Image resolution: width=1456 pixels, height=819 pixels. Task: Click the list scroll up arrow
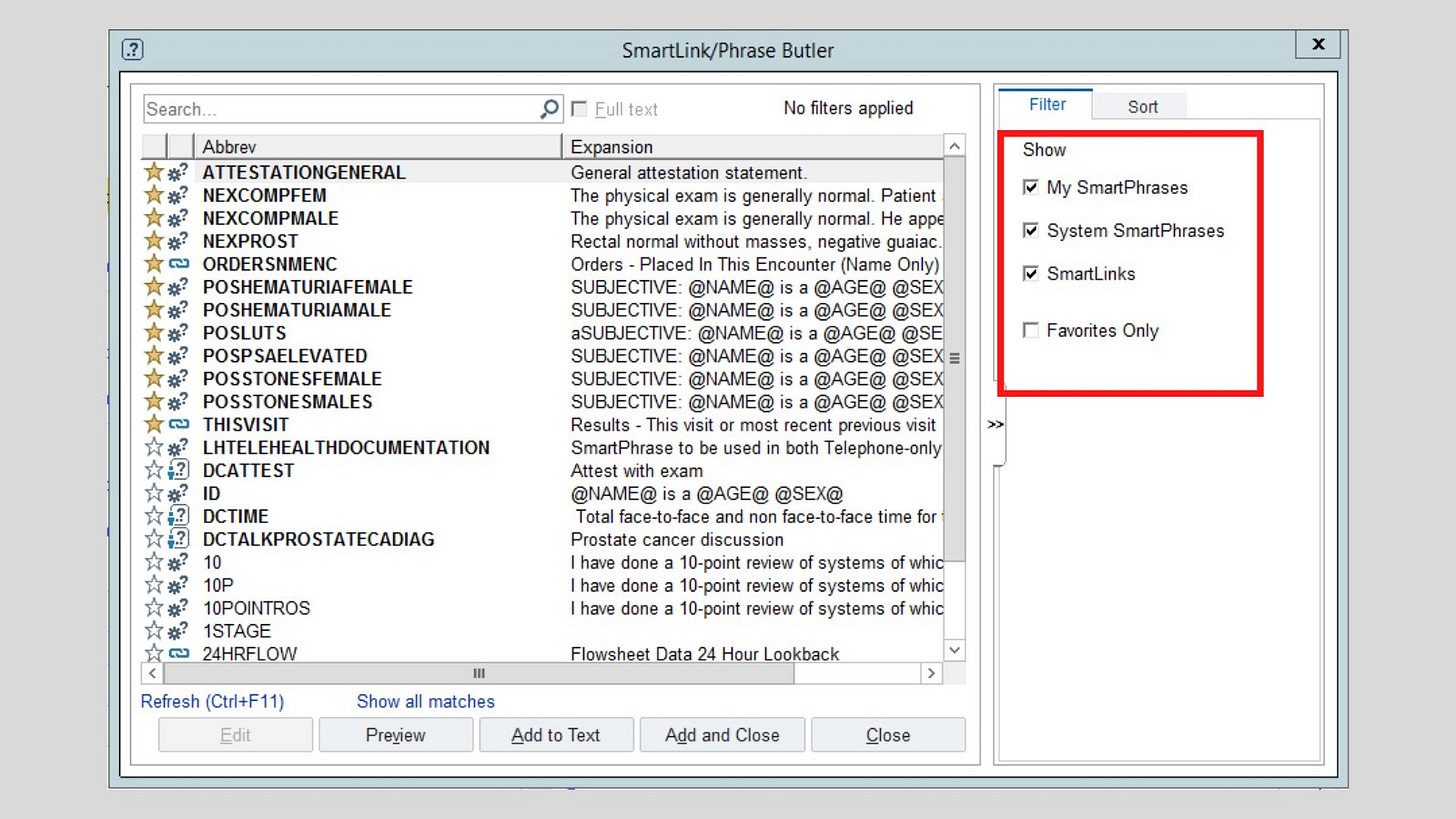coord(954,146)
